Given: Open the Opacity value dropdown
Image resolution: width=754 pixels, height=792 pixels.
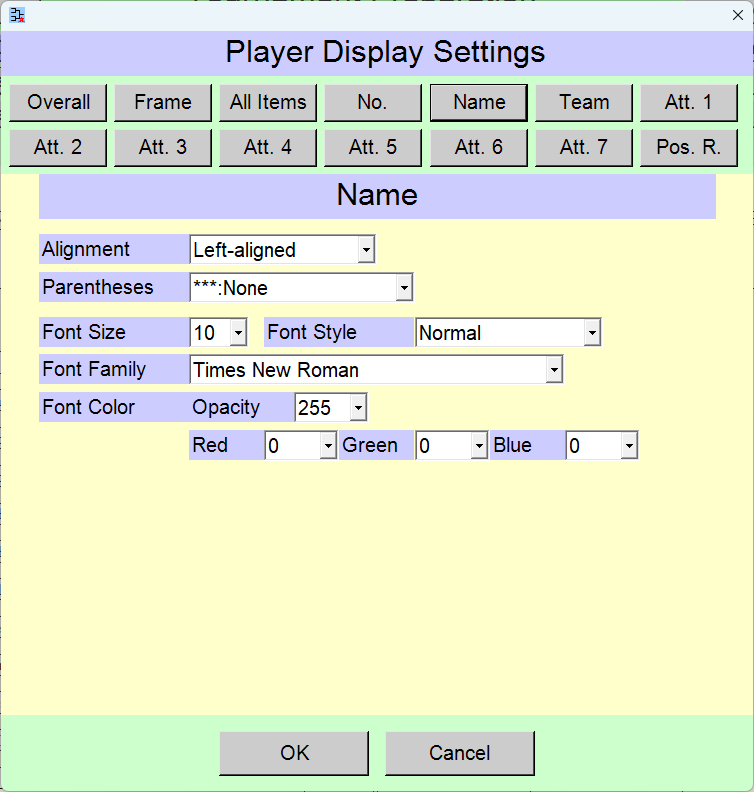Looking at the screenshot, I should pyautogui.click(x=358, y=407).
